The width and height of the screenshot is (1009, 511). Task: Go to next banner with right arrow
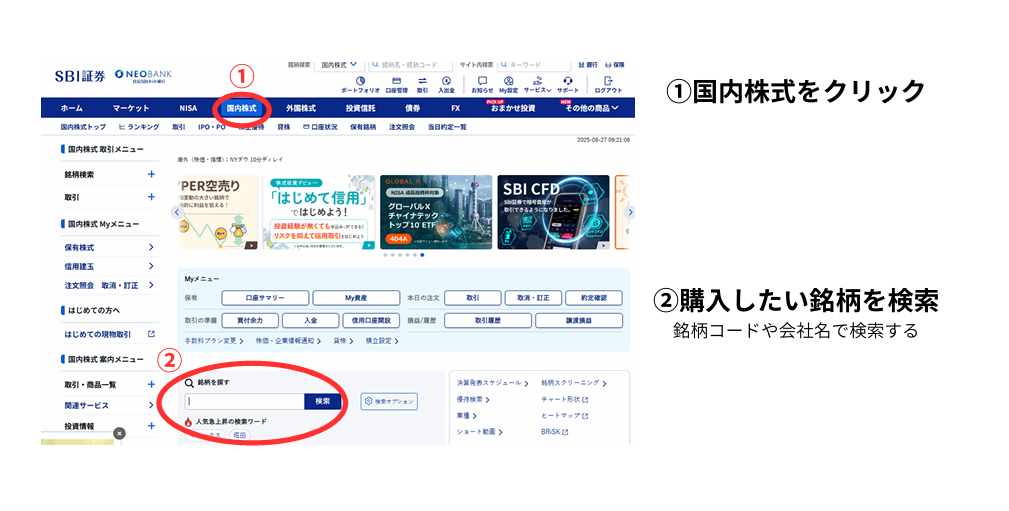click(629, 212)
